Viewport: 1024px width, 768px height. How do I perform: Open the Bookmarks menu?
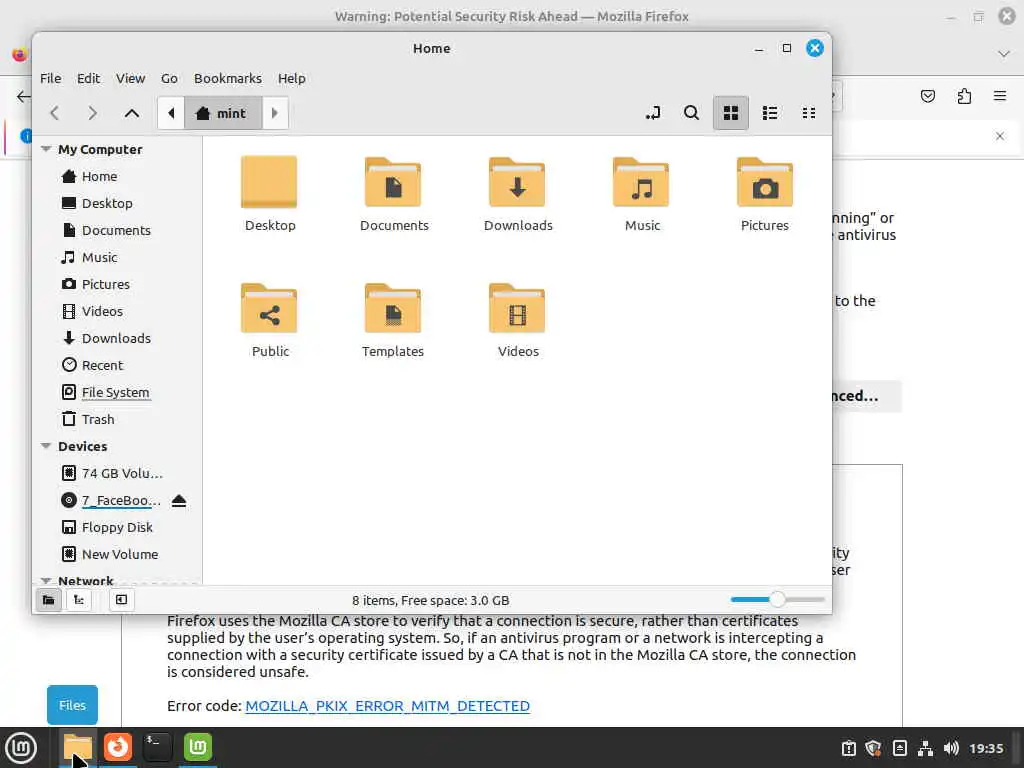(x=228, y=78)
